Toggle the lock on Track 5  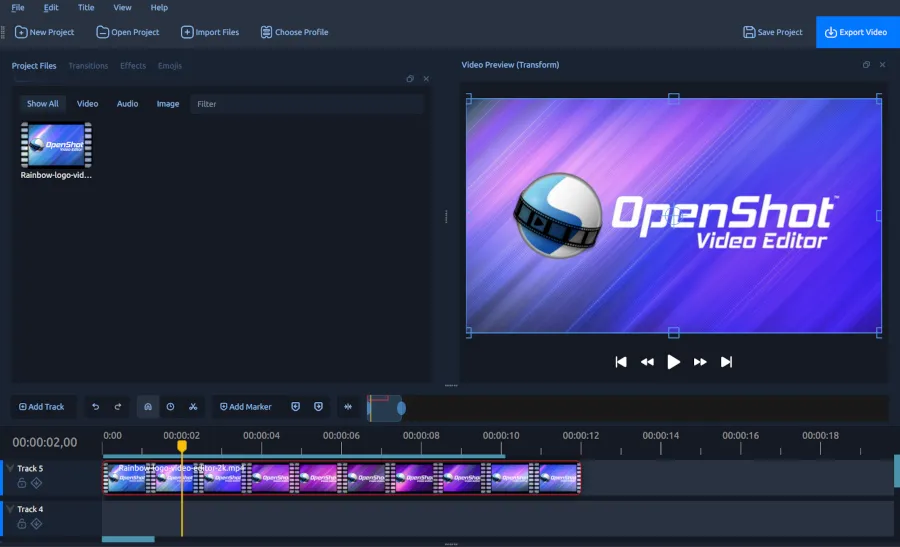click(x=22, y=483)
